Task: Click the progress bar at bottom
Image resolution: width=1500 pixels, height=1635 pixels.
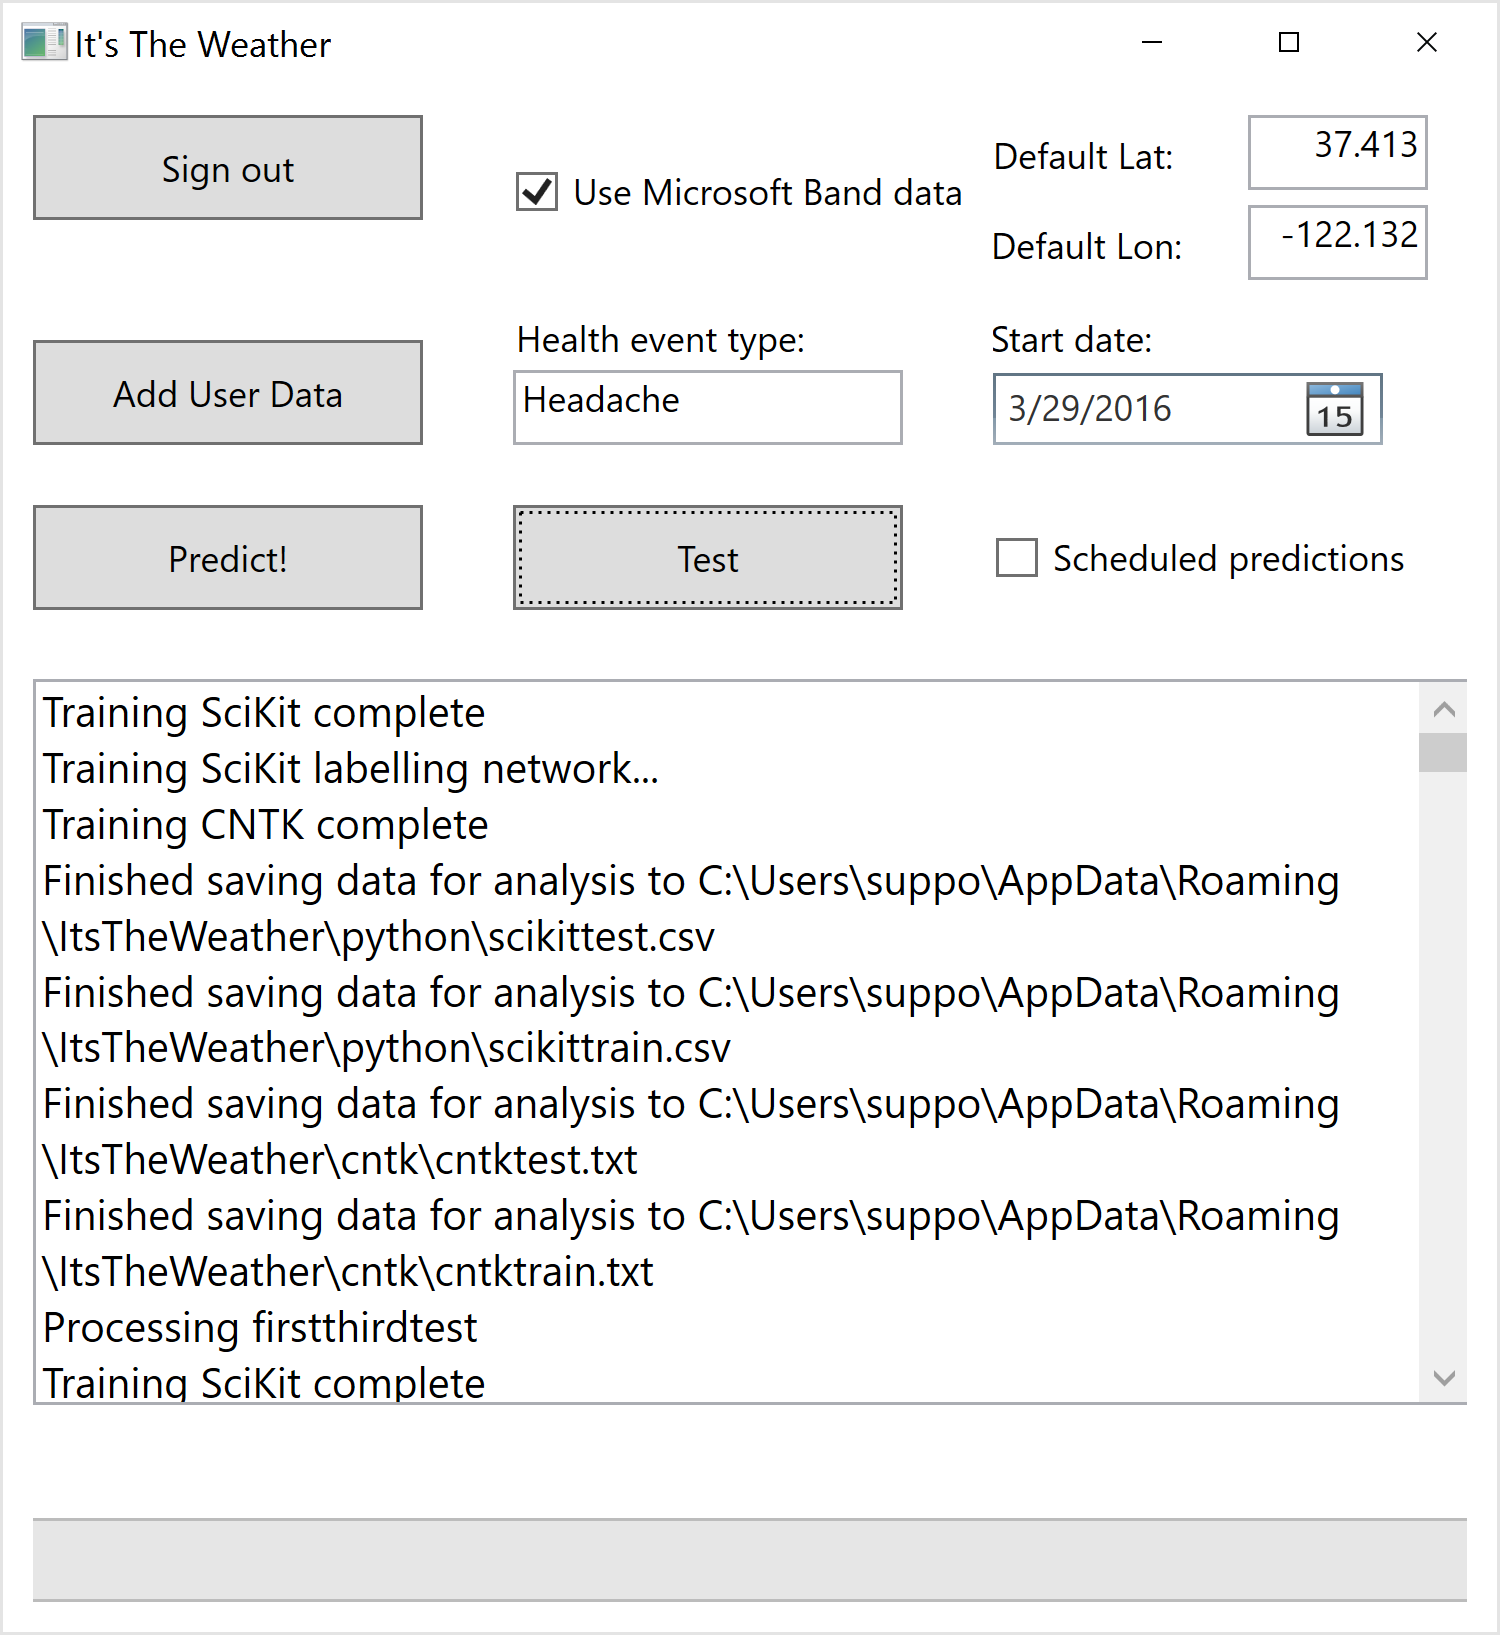Action: (x=749, y=1560)
